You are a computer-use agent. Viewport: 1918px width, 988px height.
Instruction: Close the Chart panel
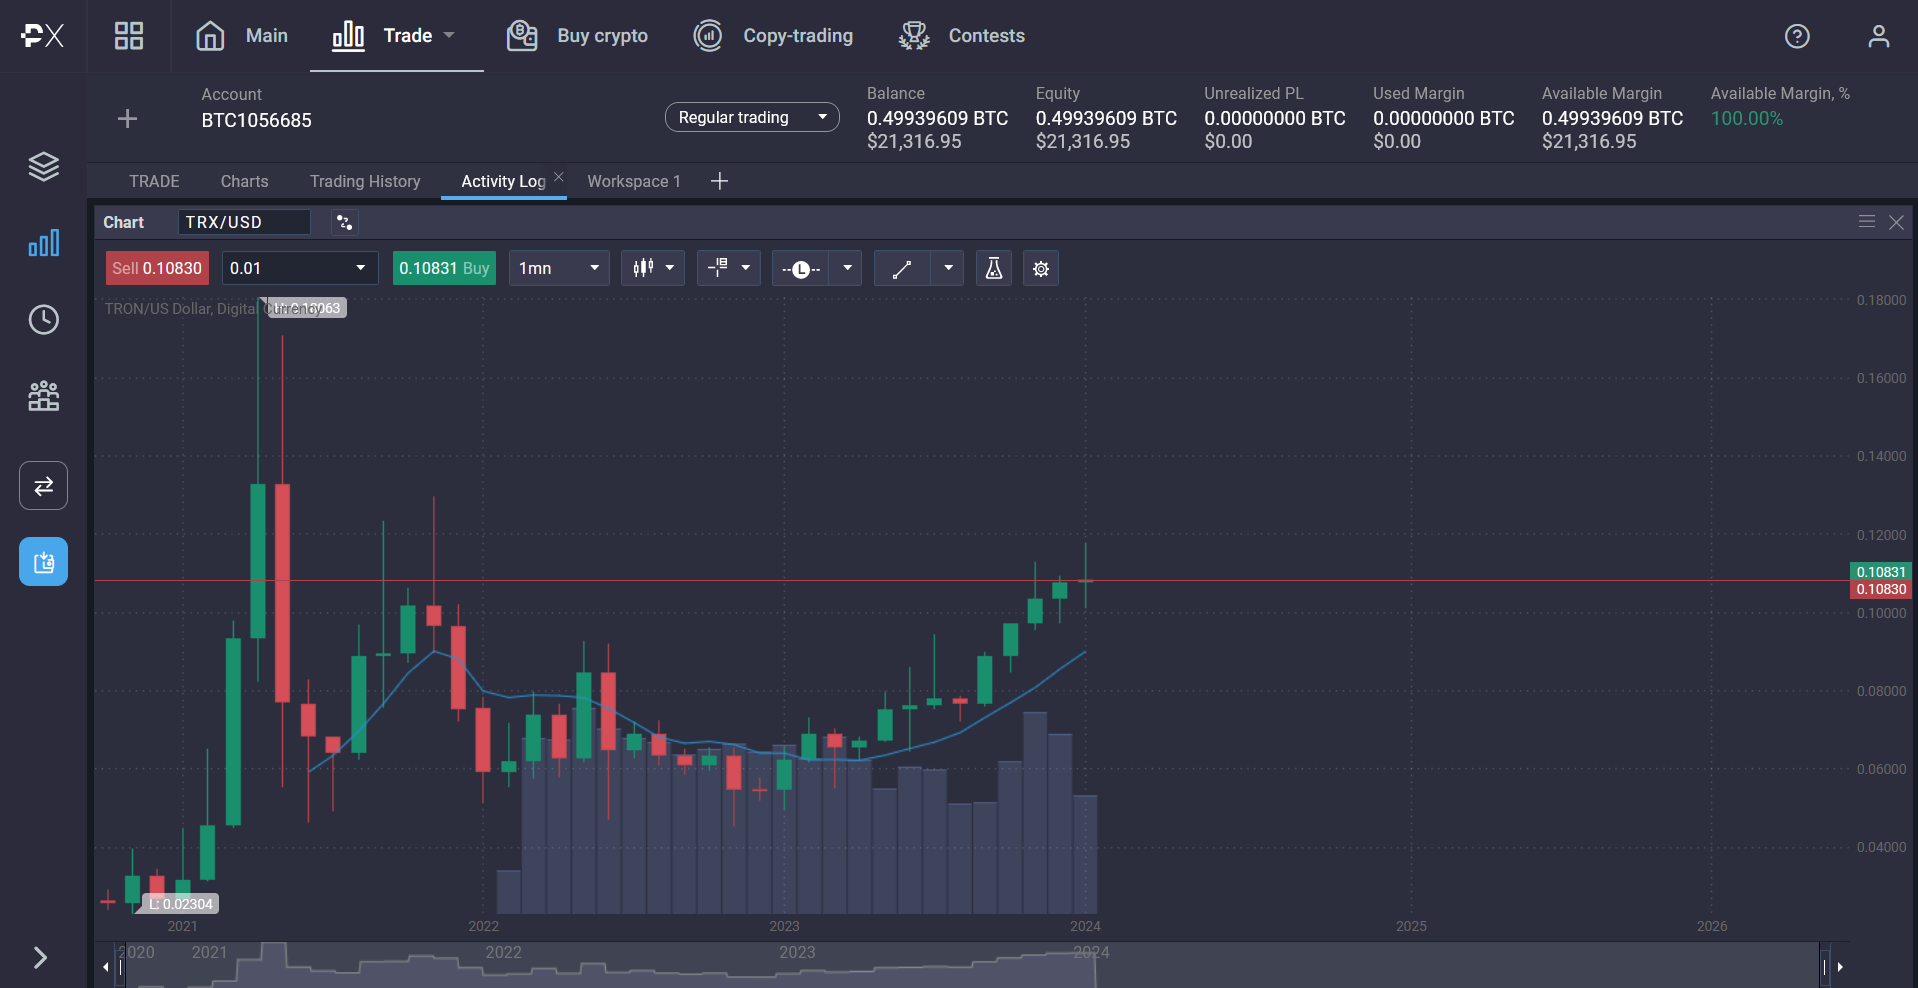(1896, 222)
